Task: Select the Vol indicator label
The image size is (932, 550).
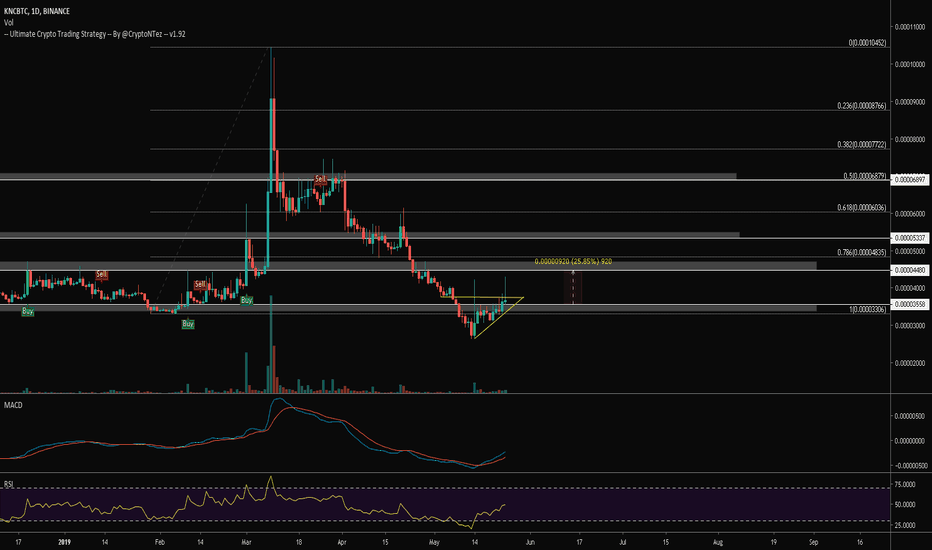Action: [9, 23]
